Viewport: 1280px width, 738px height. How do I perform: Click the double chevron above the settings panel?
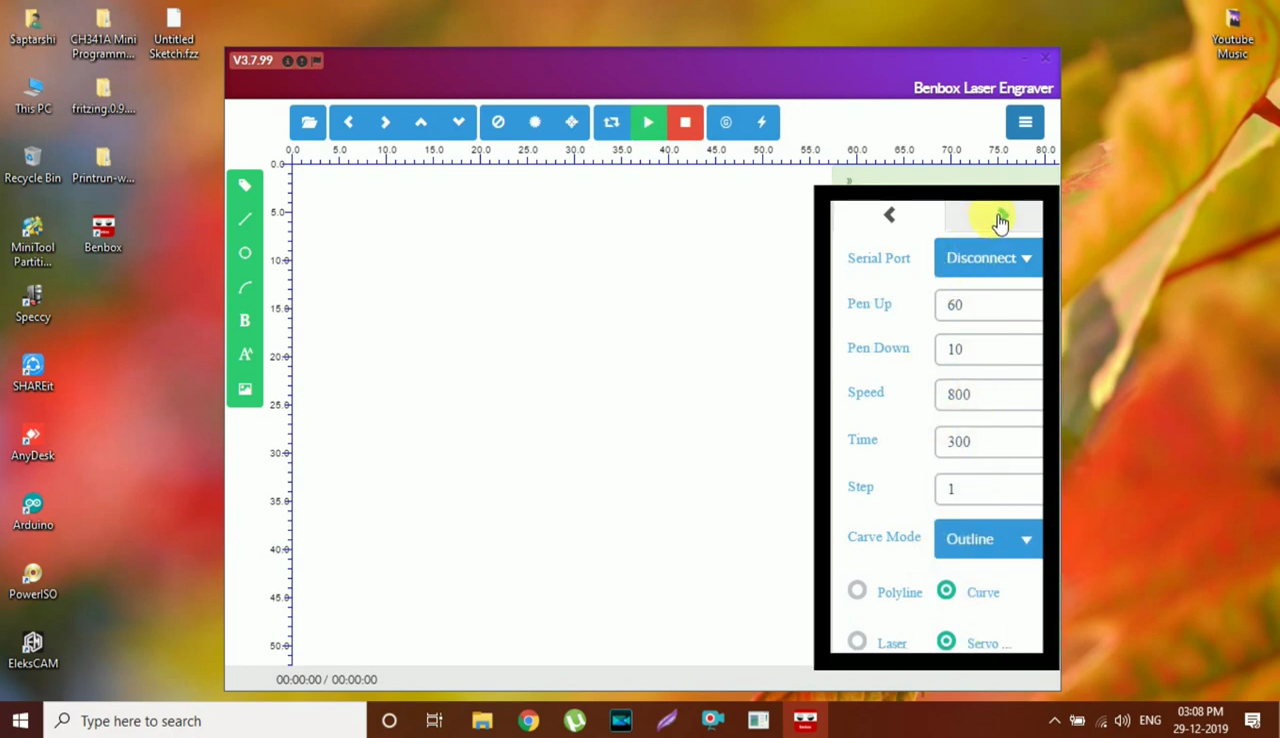coord(849,181)
